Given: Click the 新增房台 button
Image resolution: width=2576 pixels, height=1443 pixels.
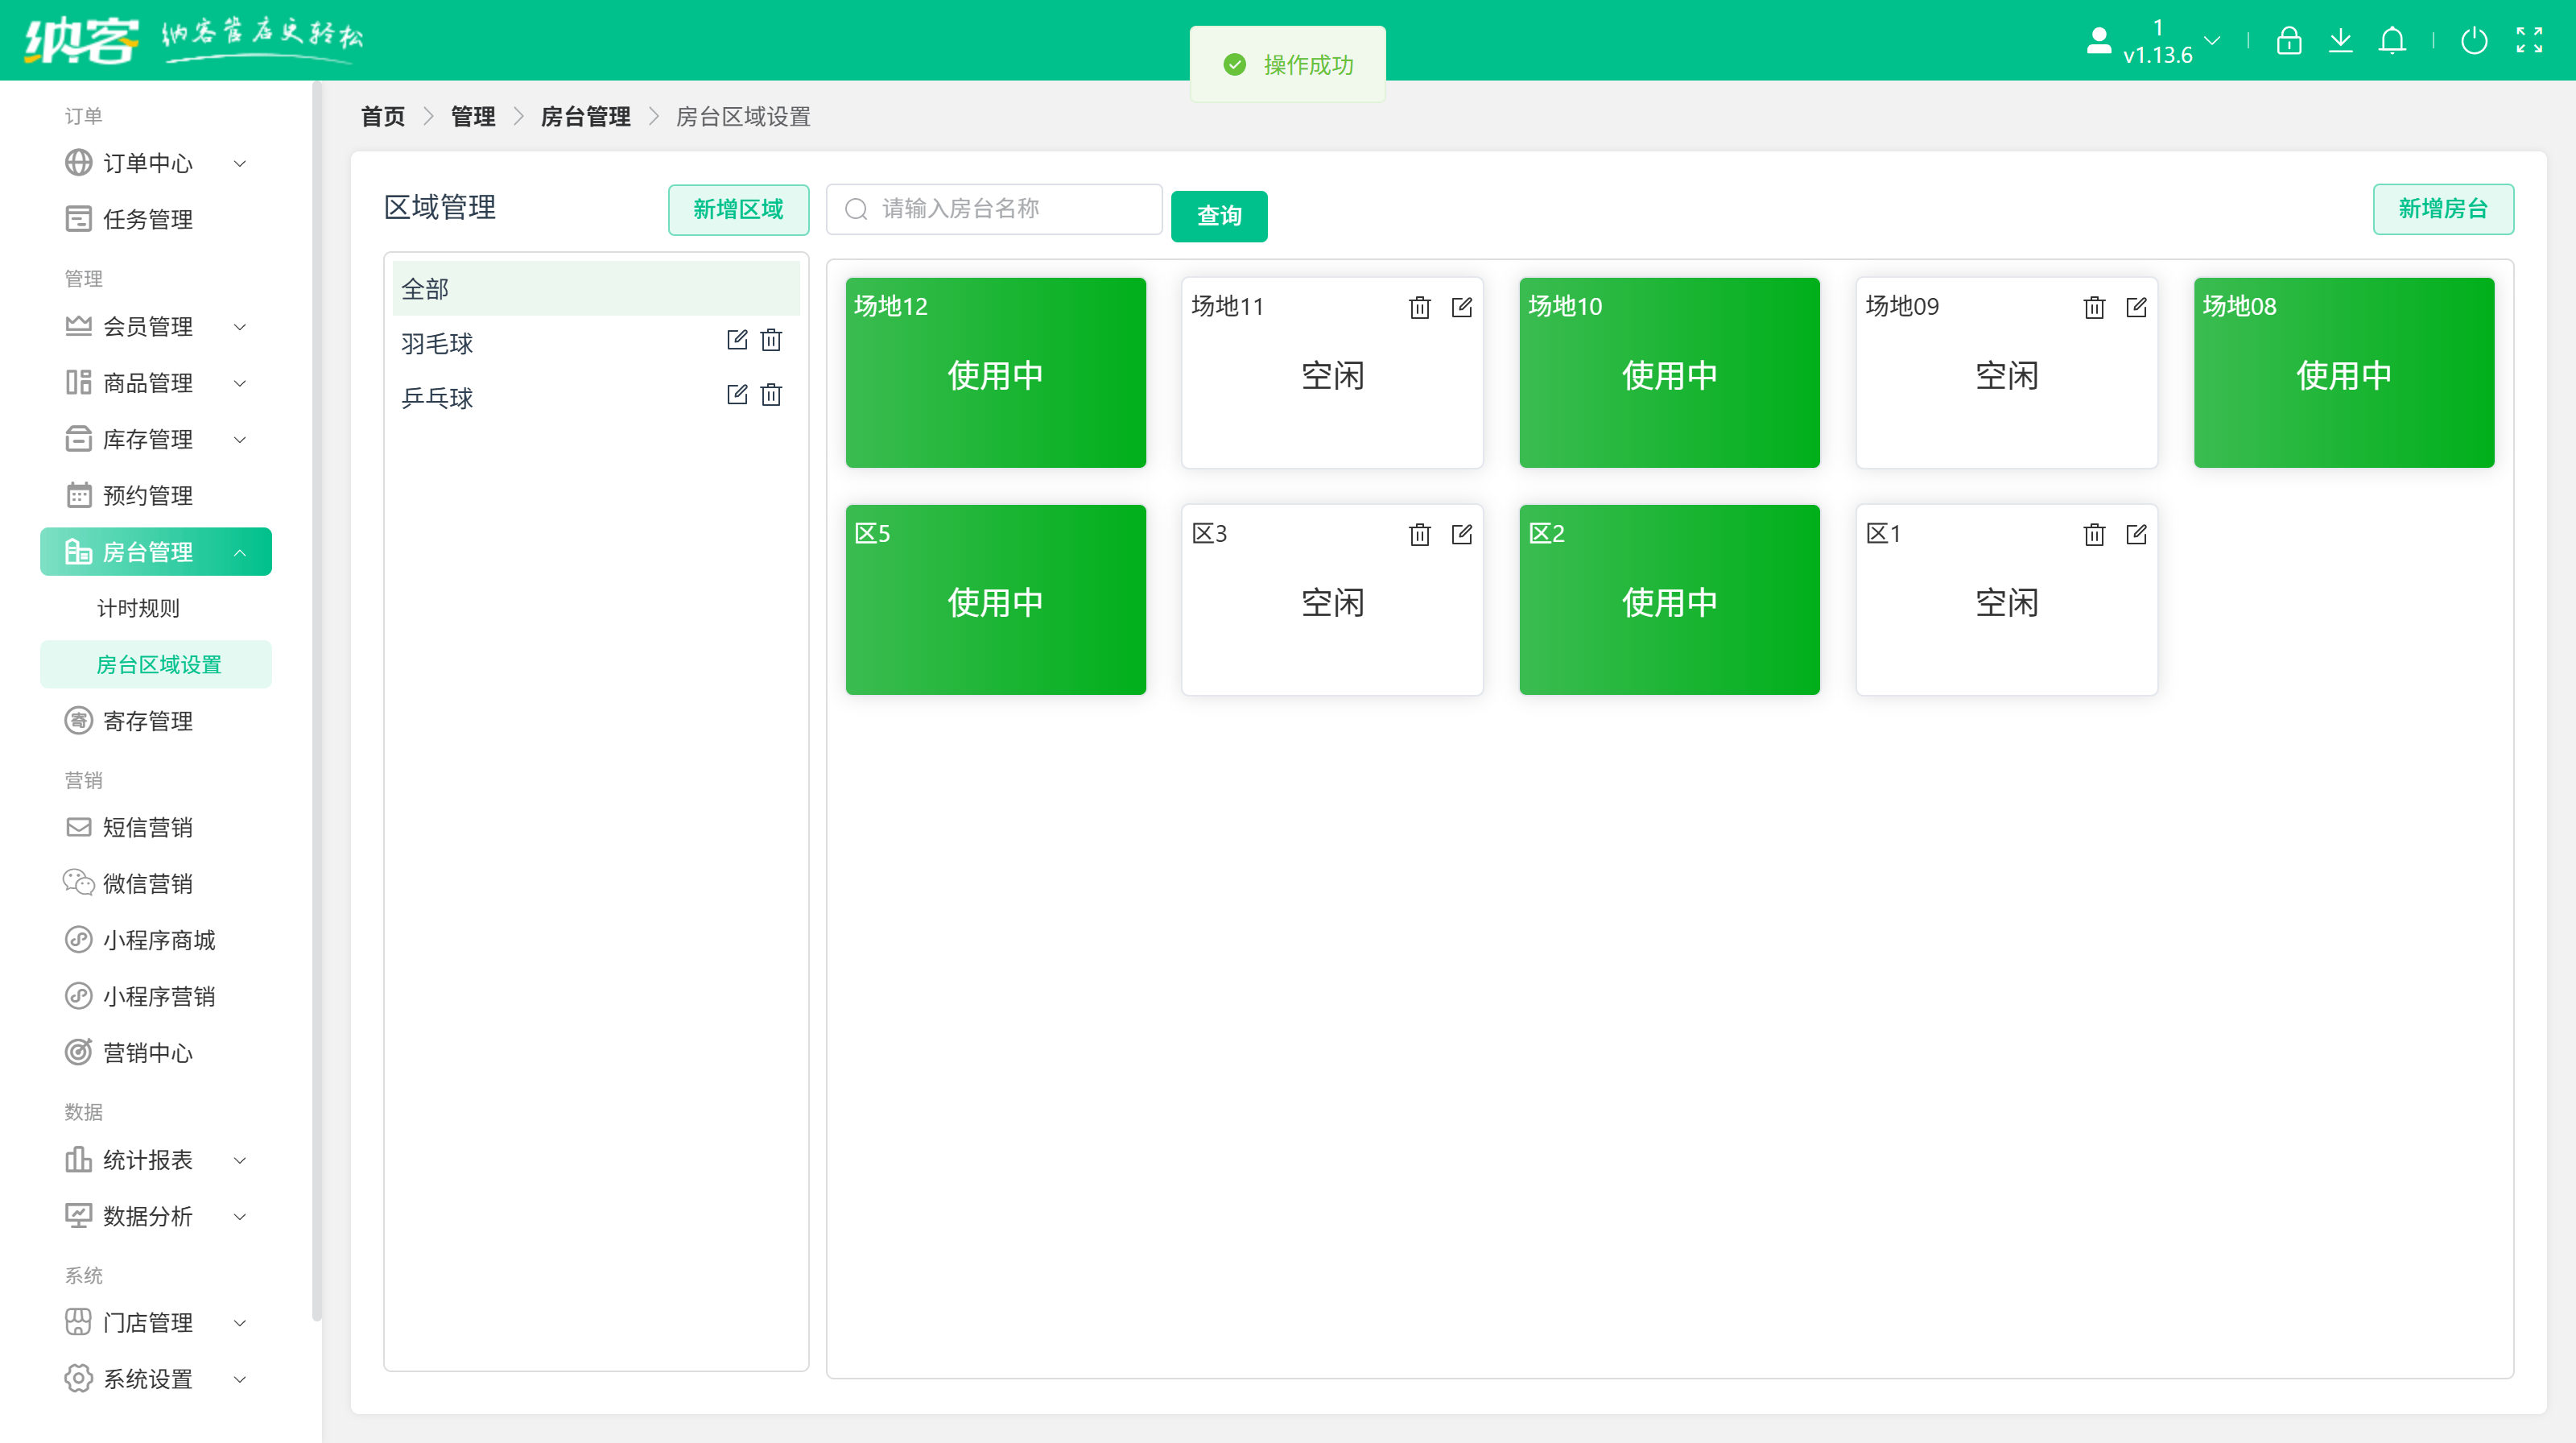Looking at the screenshot, I should 2443,209.
